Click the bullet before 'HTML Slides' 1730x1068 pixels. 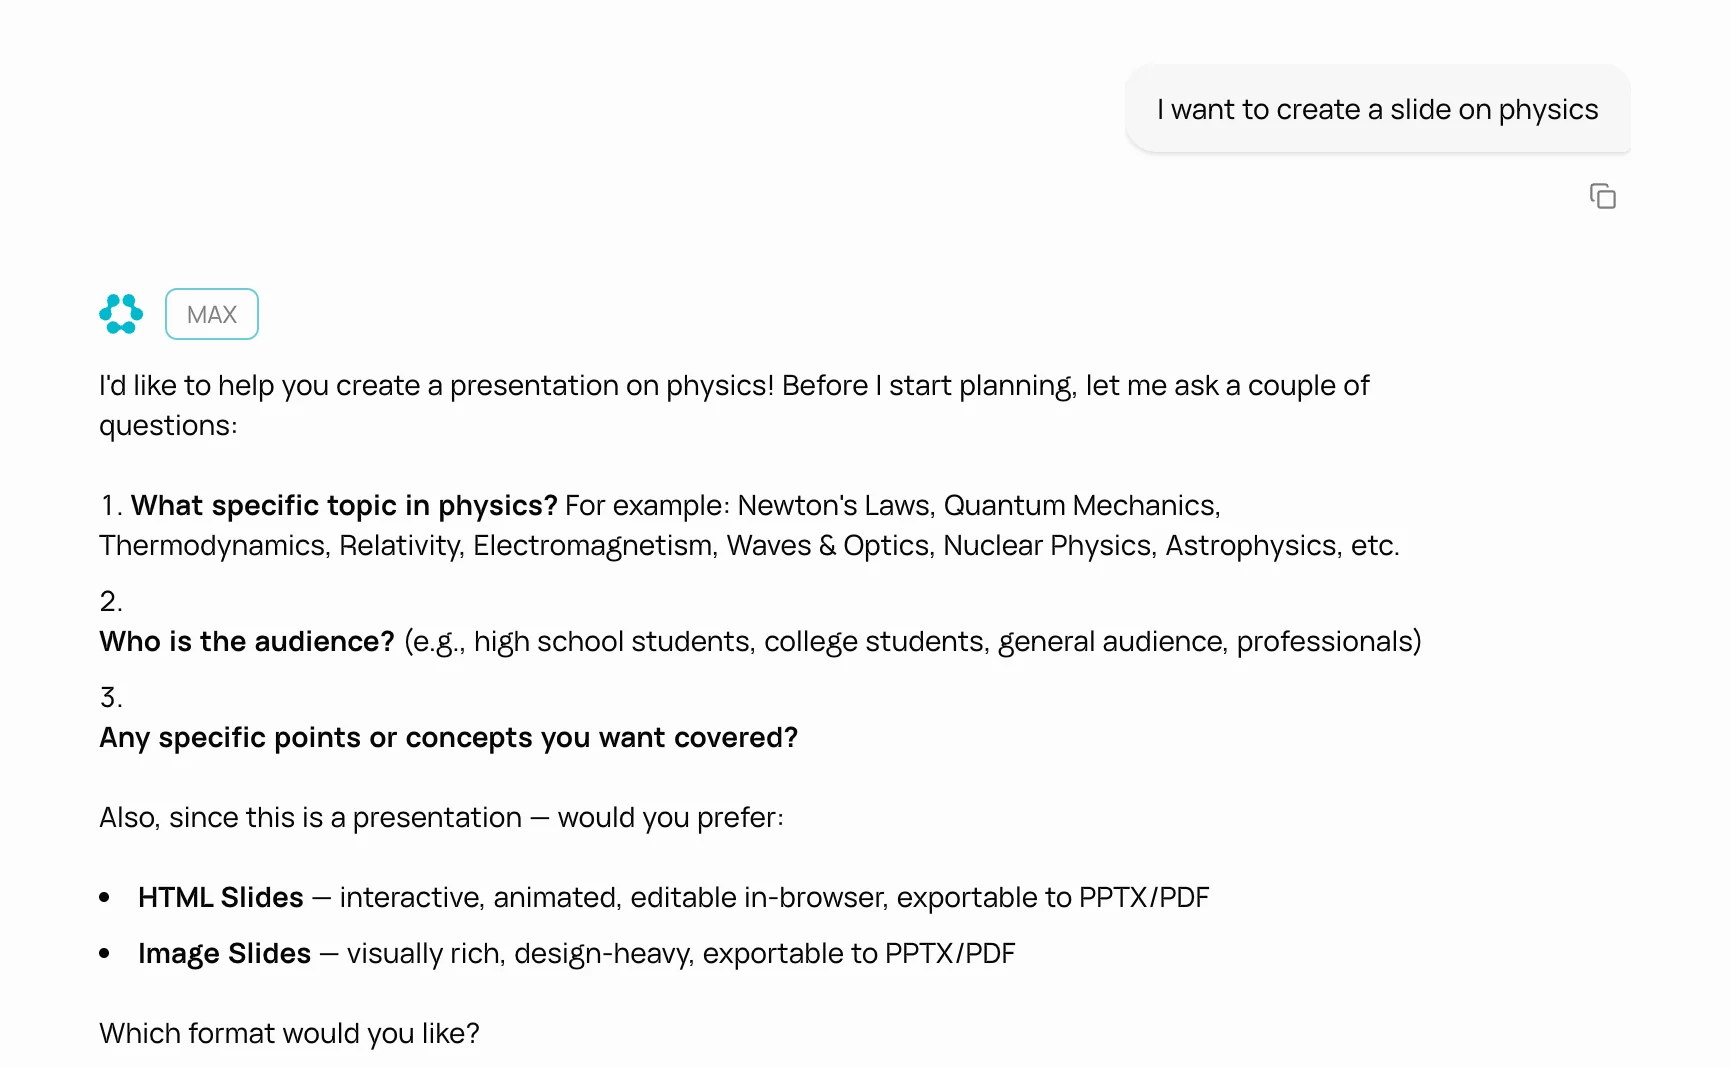click(x=105, y=897)
